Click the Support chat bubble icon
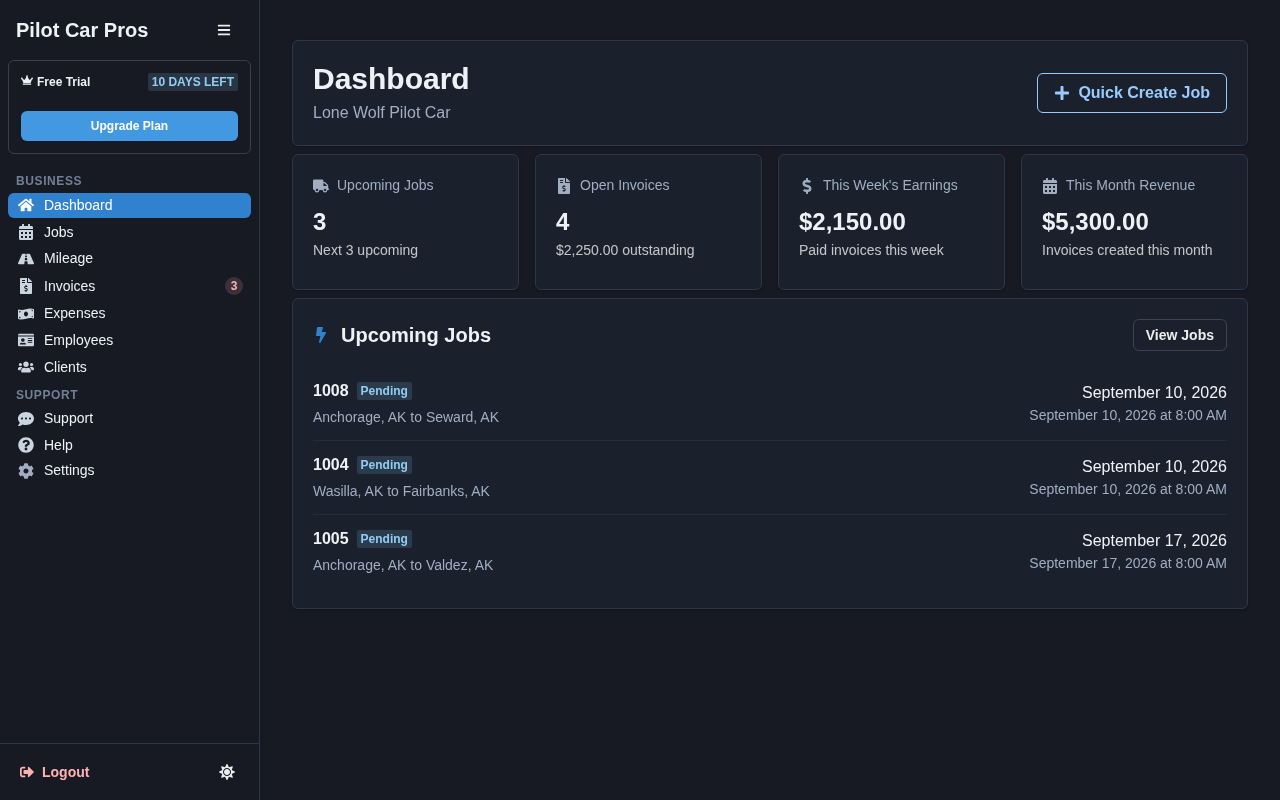1280x800 pixels. point(26,418)
